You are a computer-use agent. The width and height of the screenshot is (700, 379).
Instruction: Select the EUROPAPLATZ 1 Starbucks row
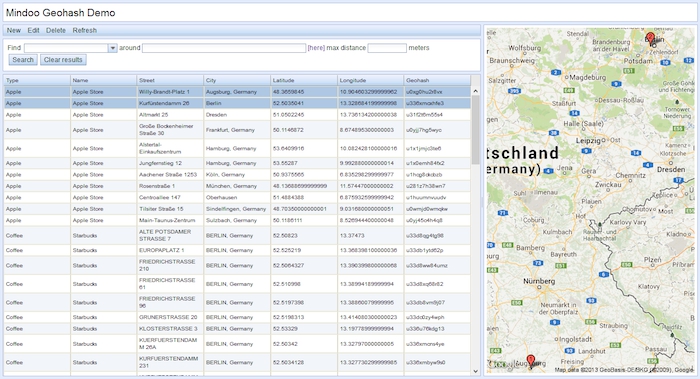237,250
